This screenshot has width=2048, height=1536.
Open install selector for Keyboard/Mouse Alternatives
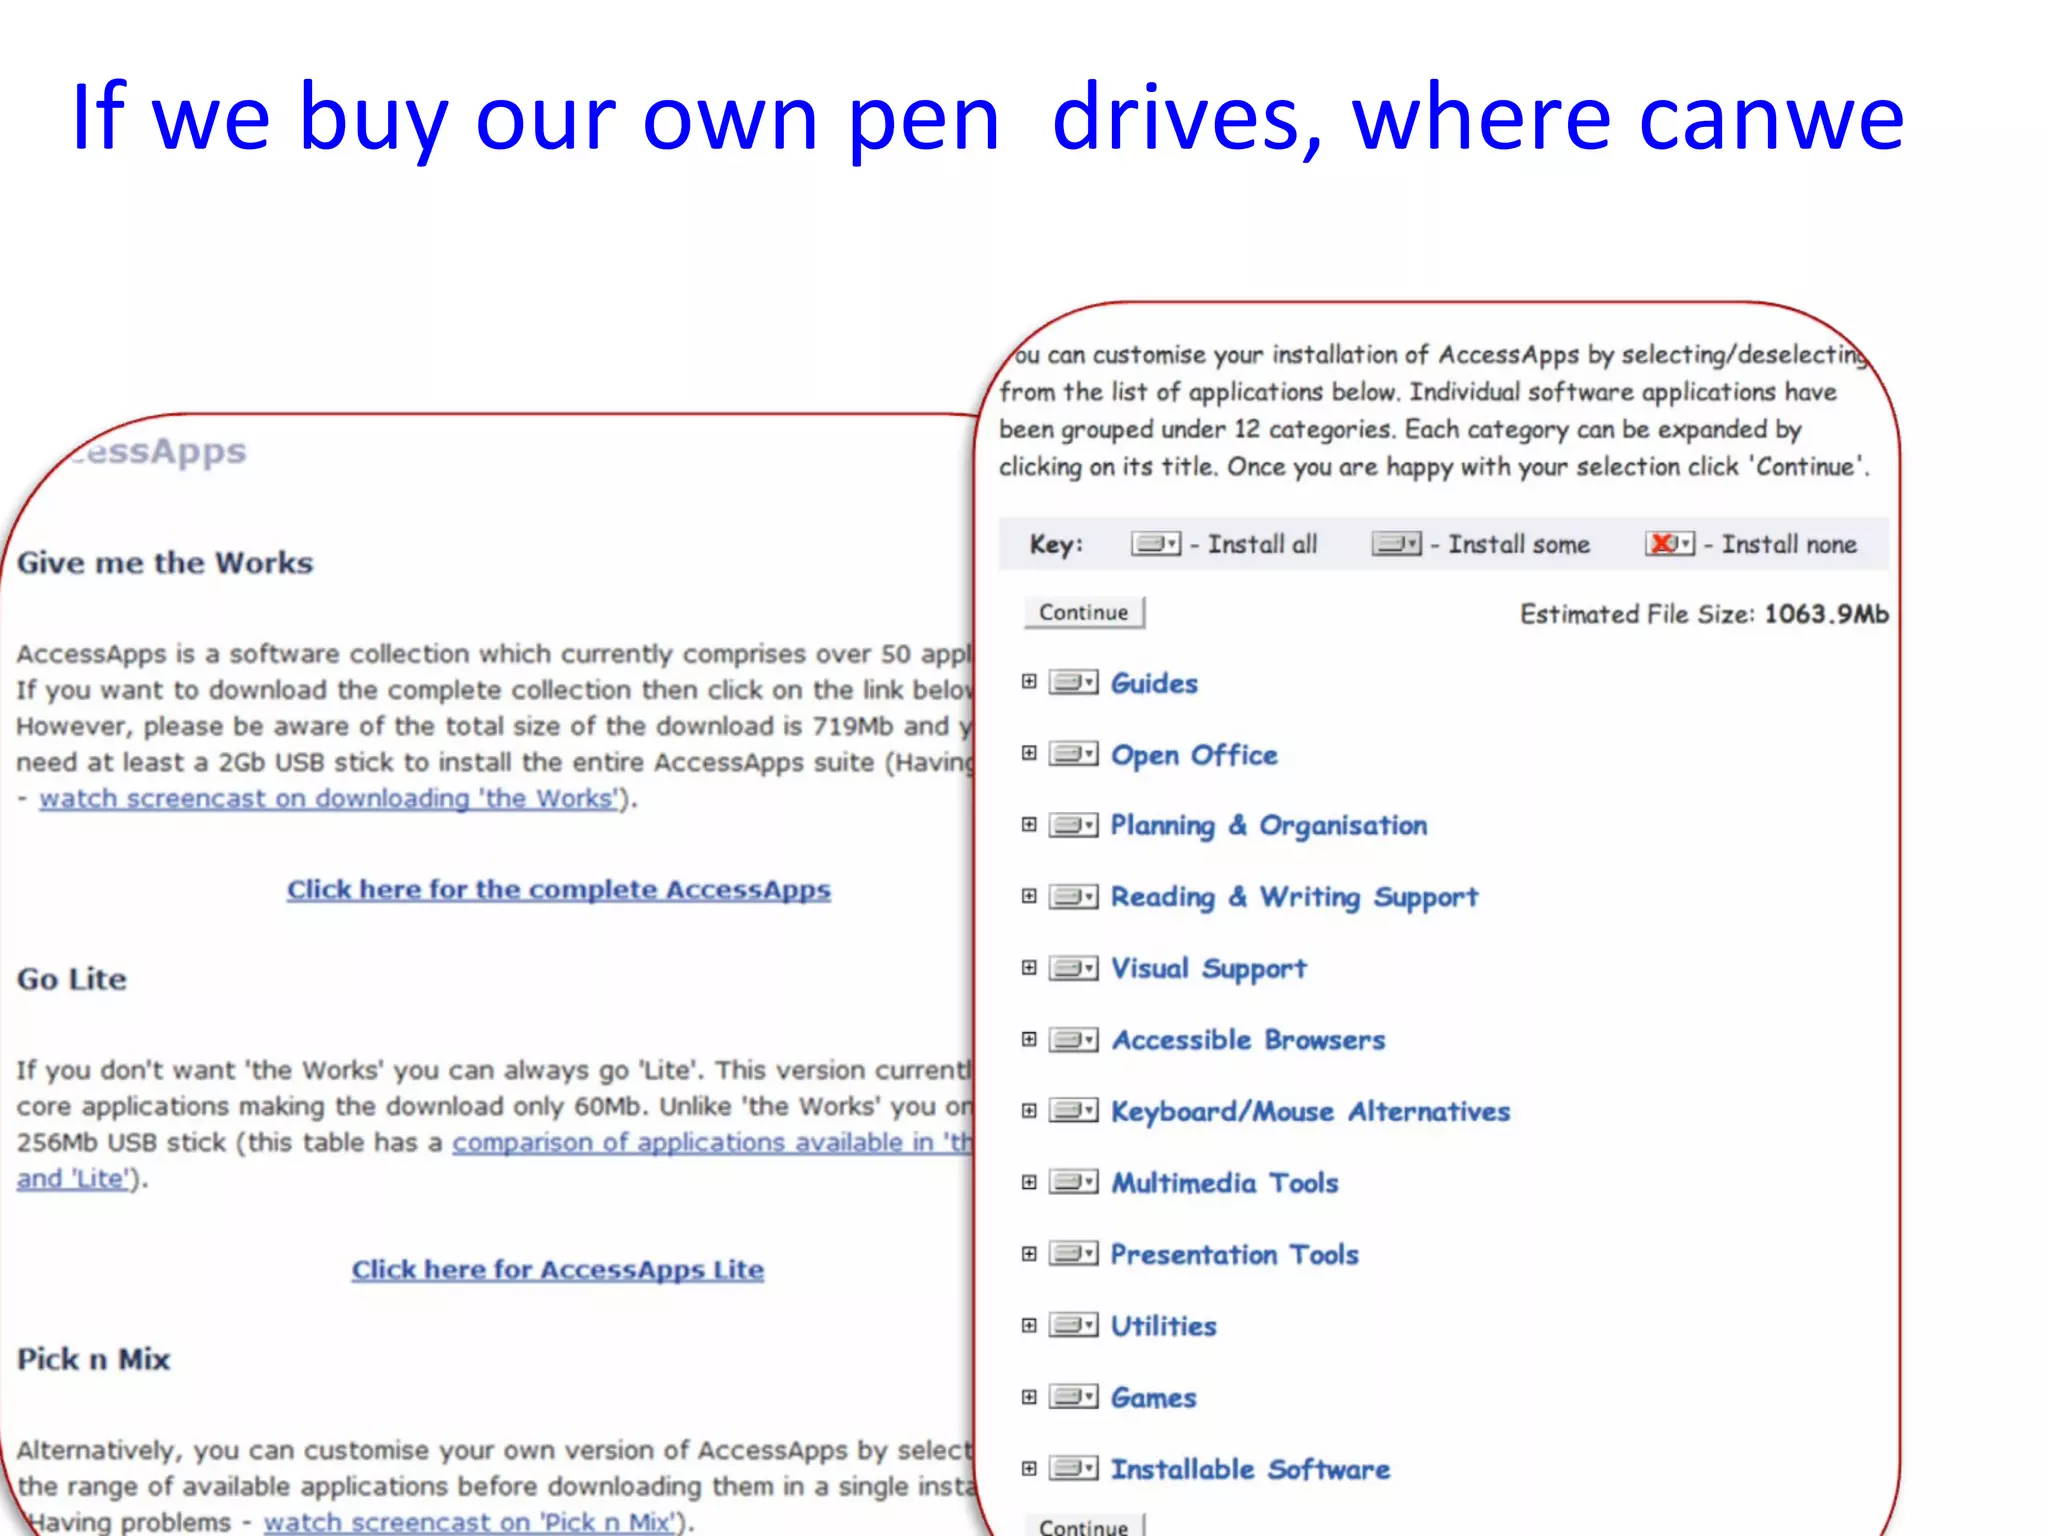[1074, 1111]
